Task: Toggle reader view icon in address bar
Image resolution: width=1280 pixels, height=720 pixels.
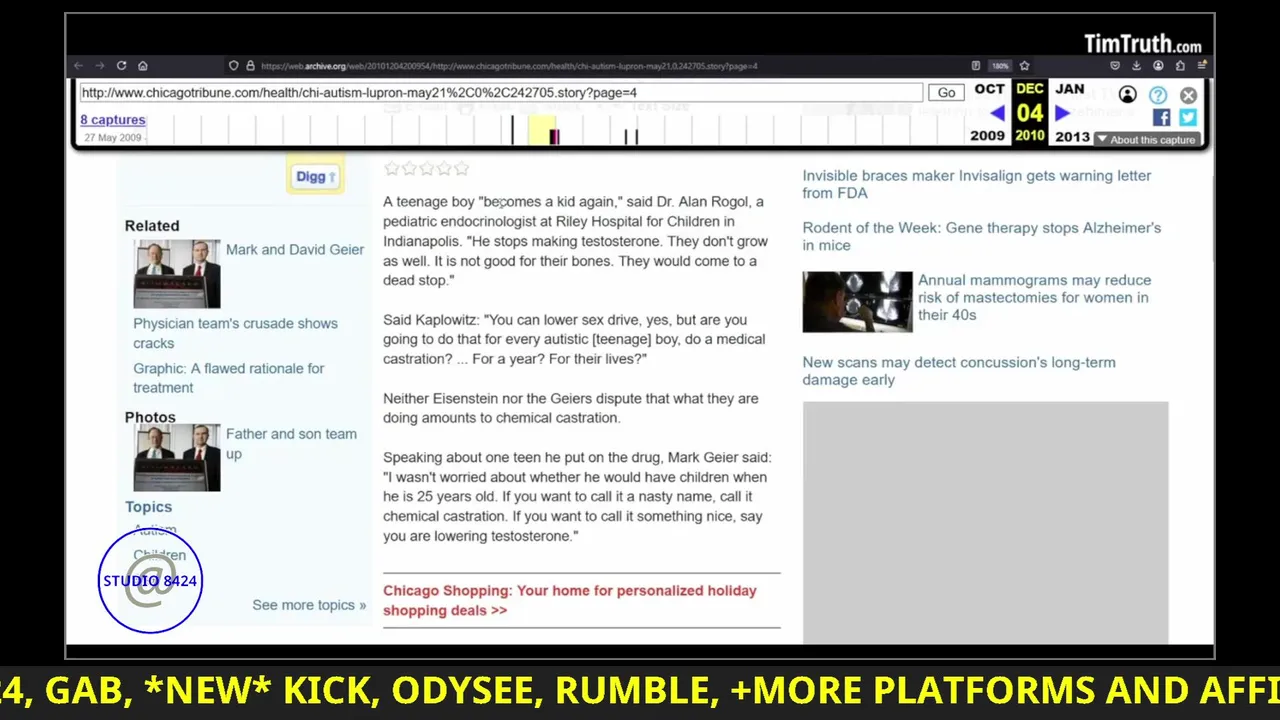Action: [x=976, y=66]
